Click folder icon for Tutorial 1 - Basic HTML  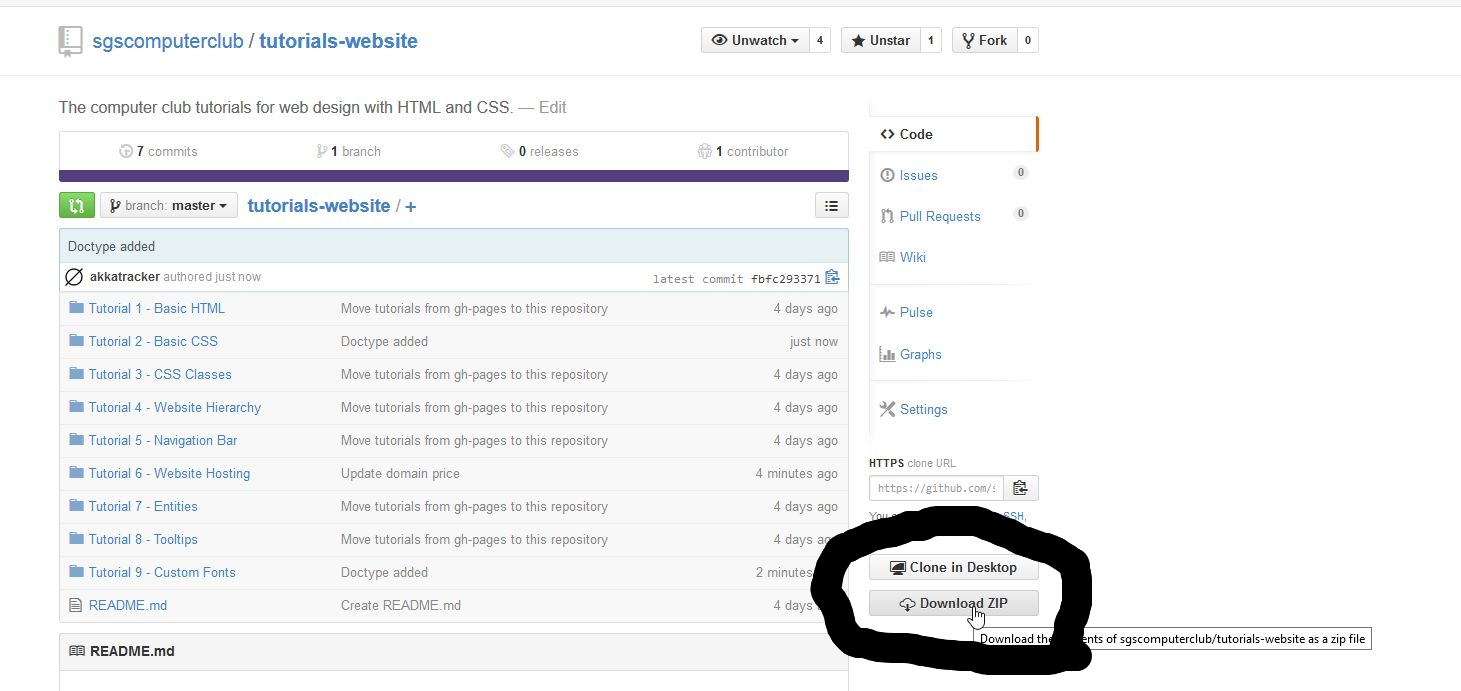(x=76, y=308)
